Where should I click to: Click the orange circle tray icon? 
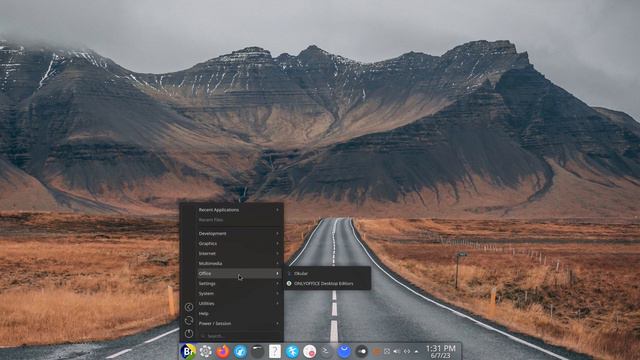pyautogui.click(x=377, y=351)
